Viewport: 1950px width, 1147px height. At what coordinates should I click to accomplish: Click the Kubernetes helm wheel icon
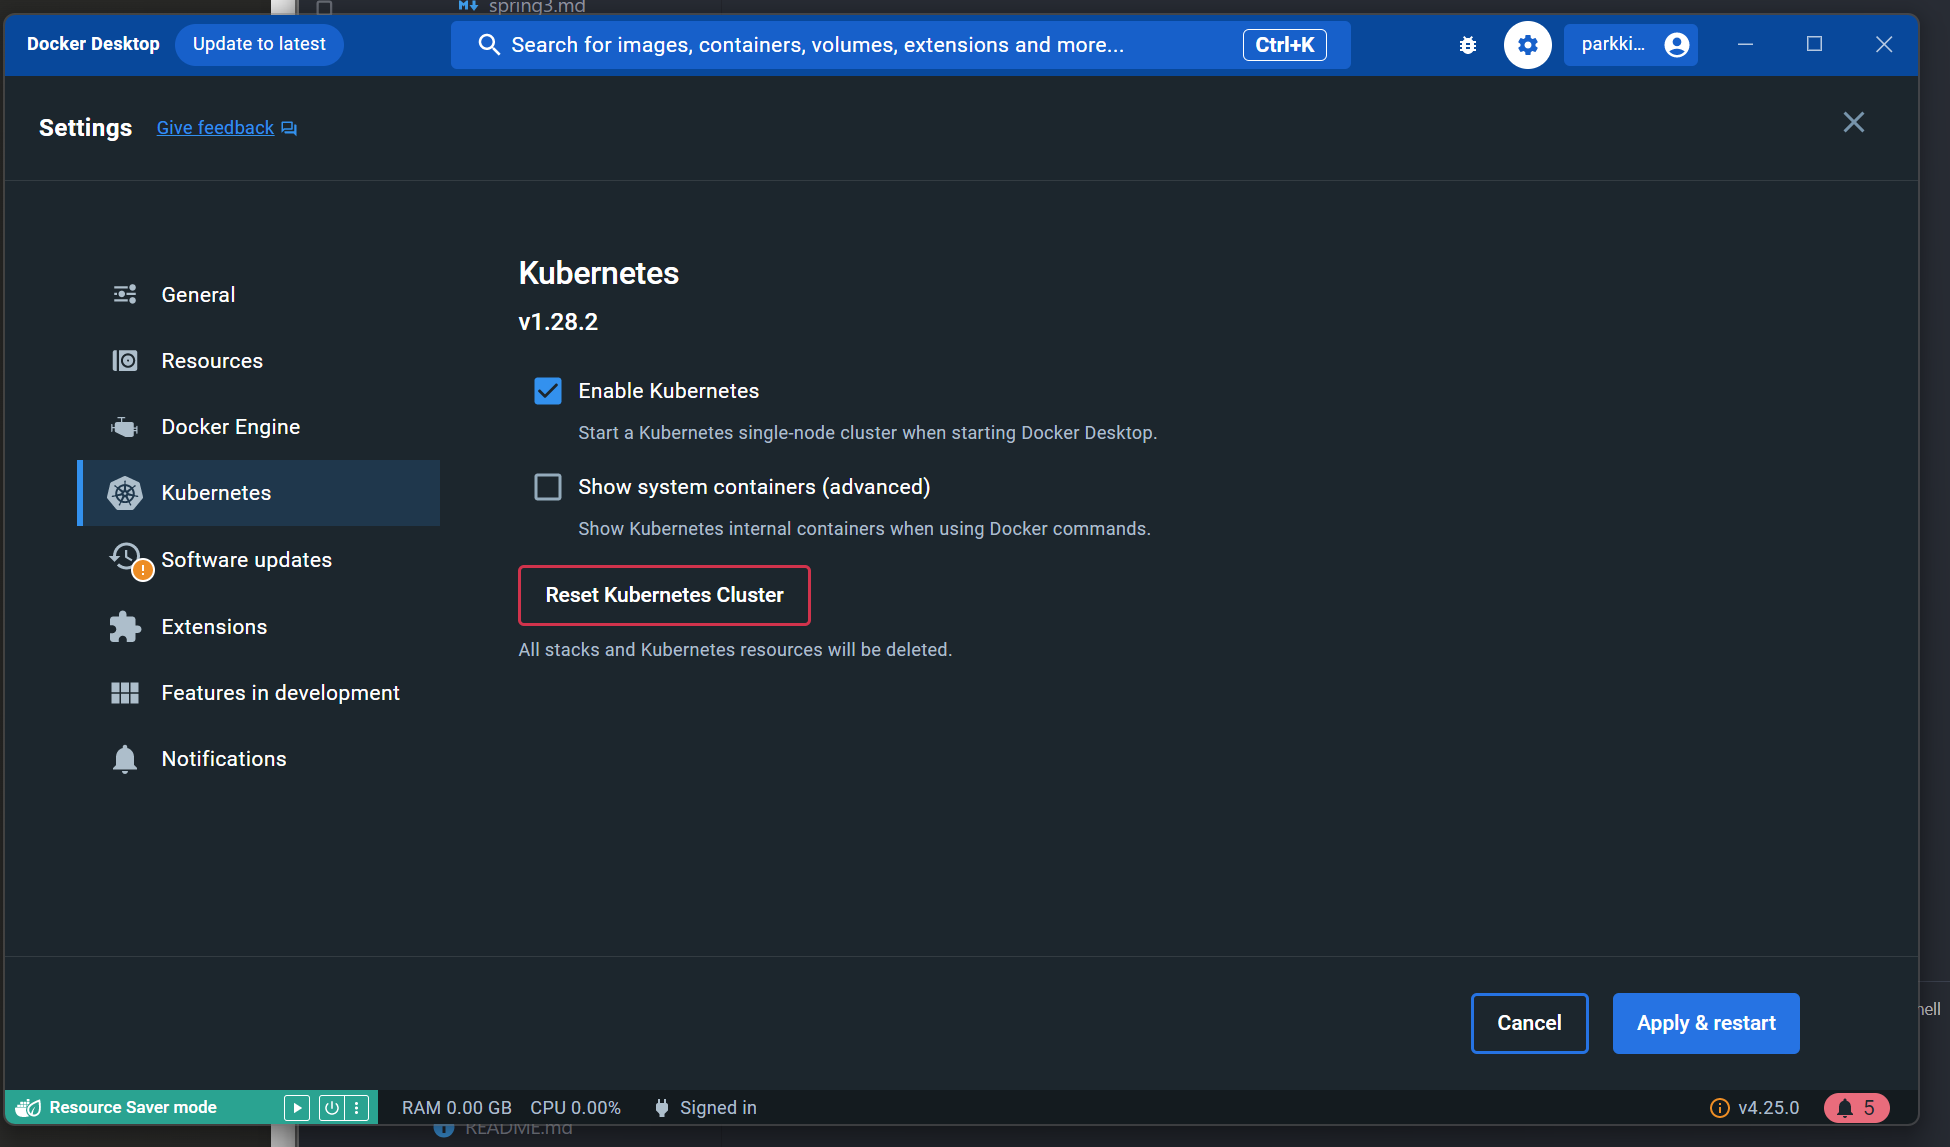(x=125, y=493)
